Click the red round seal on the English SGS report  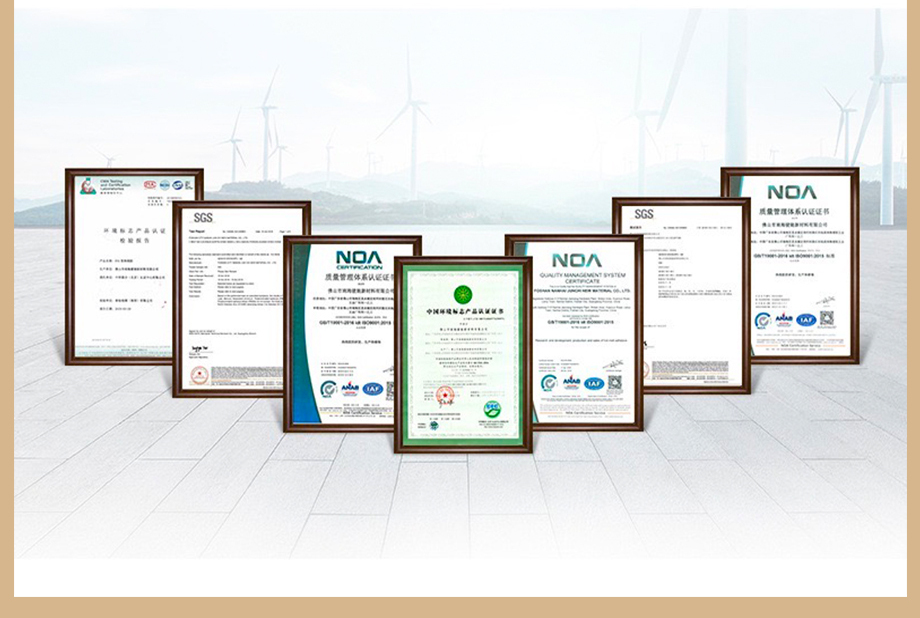(x=199, y=376)
